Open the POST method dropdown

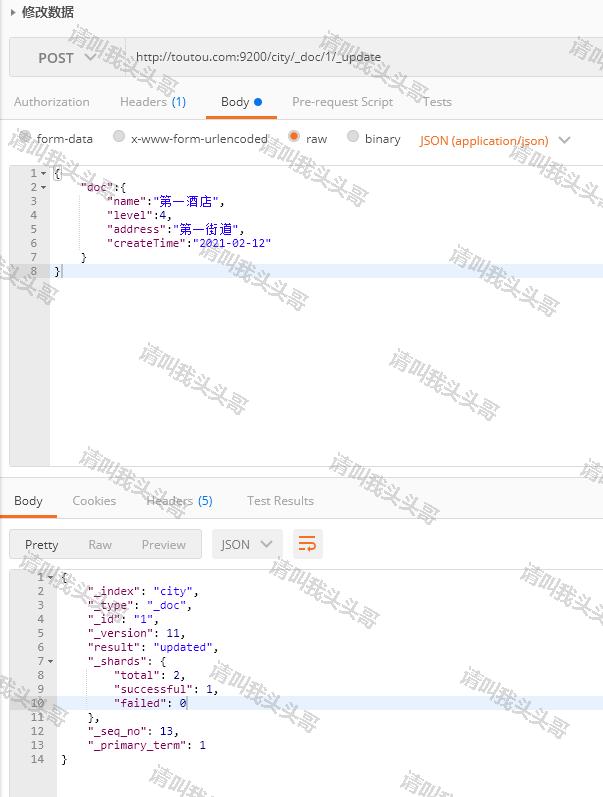[x=67, y=57]
